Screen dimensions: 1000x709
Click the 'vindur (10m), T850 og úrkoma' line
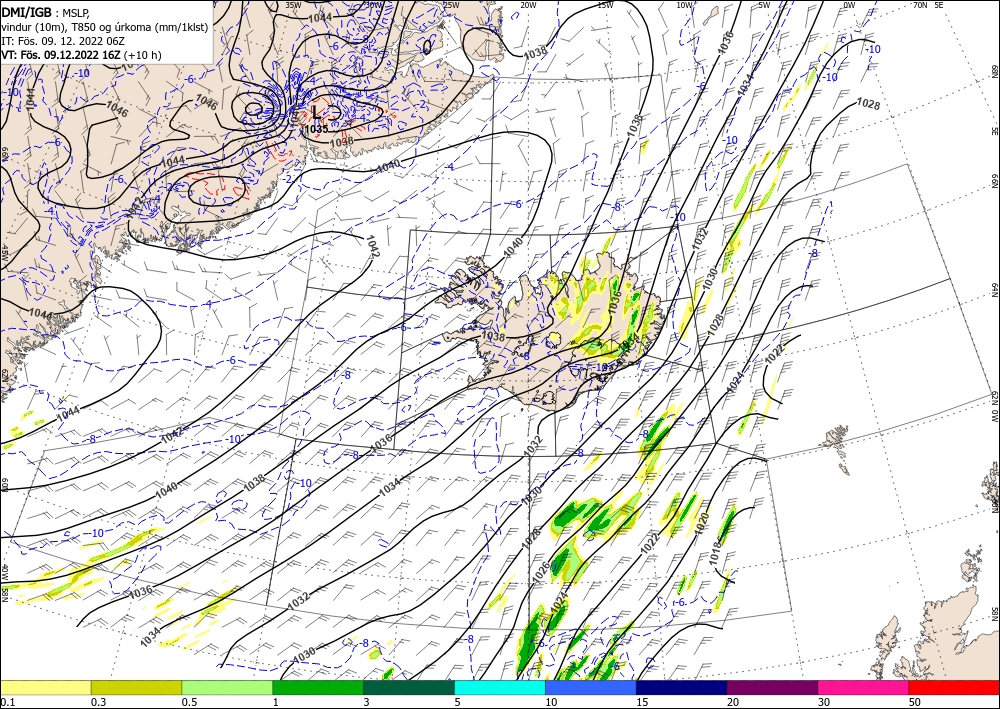tap(105, 27)
